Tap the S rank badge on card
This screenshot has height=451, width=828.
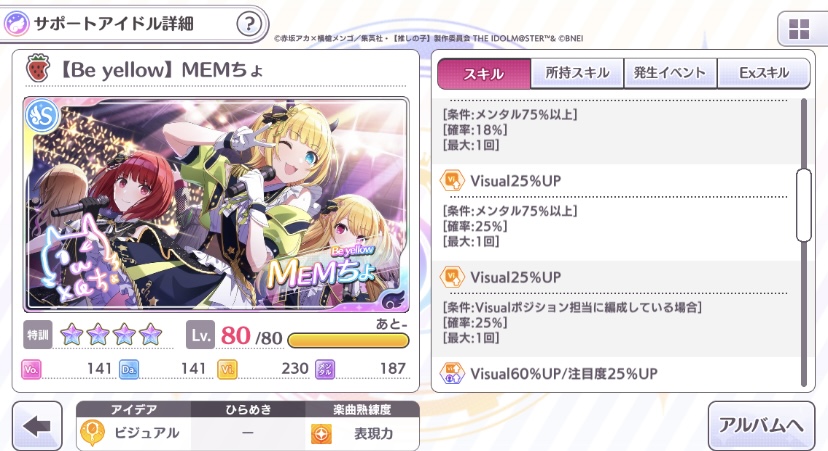(x=43, y=116)
